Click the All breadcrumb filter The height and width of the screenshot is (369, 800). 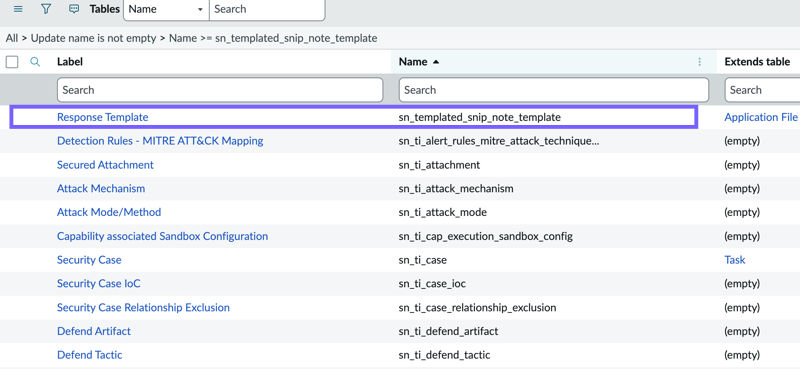coord(12,38)
